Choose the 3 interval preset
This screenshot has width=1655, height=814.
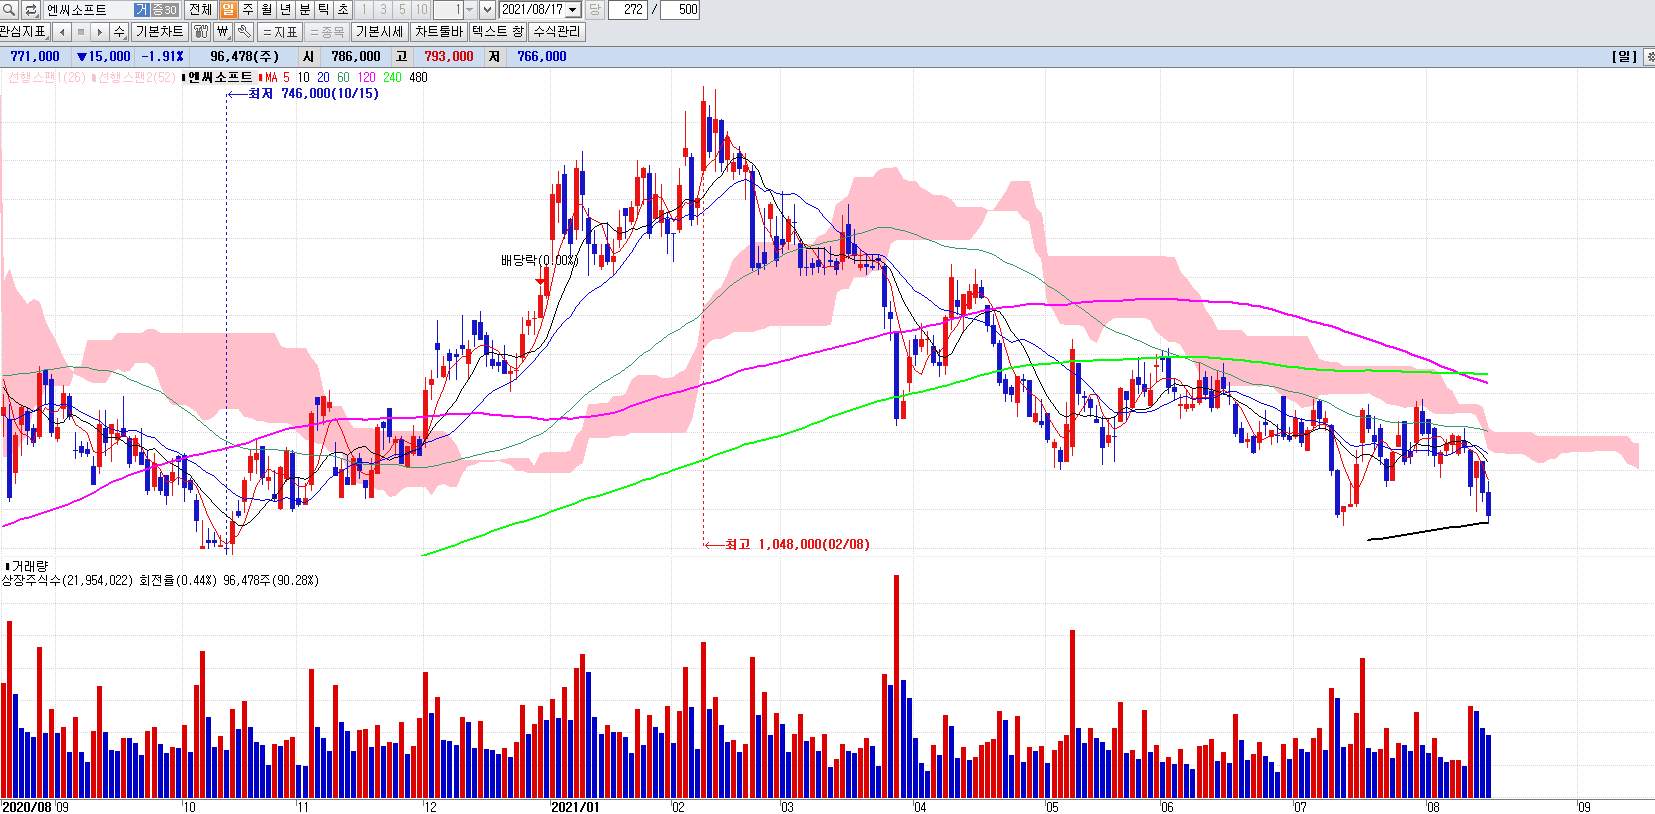coord(383,10)
